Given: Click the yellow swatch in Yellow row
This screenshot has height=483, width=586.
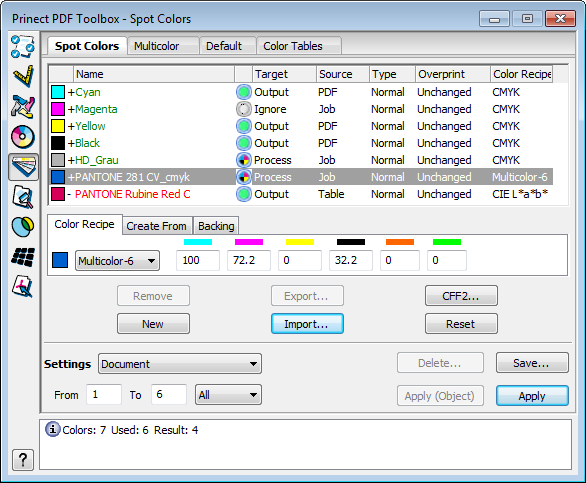Looking at the screenshot, I should click(x=58, y=126).
